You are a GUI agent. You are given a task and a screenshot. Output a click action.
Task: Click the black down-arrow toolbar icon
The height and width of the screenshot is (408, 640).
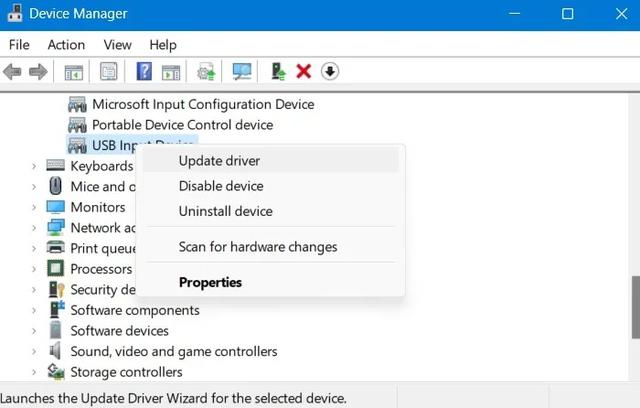click(x=330, y=72)
